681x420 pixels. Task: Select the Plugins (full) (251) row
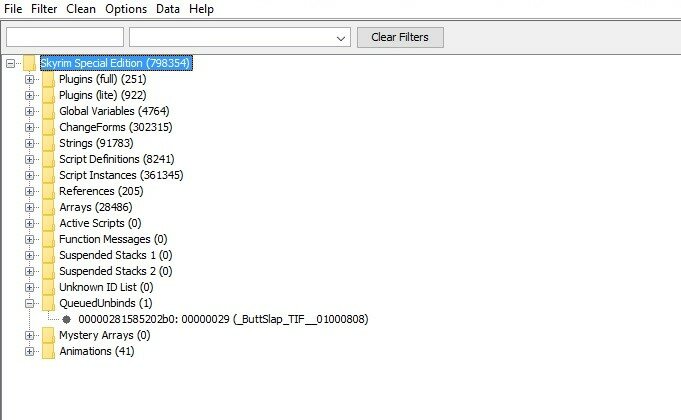coord(102,79)
